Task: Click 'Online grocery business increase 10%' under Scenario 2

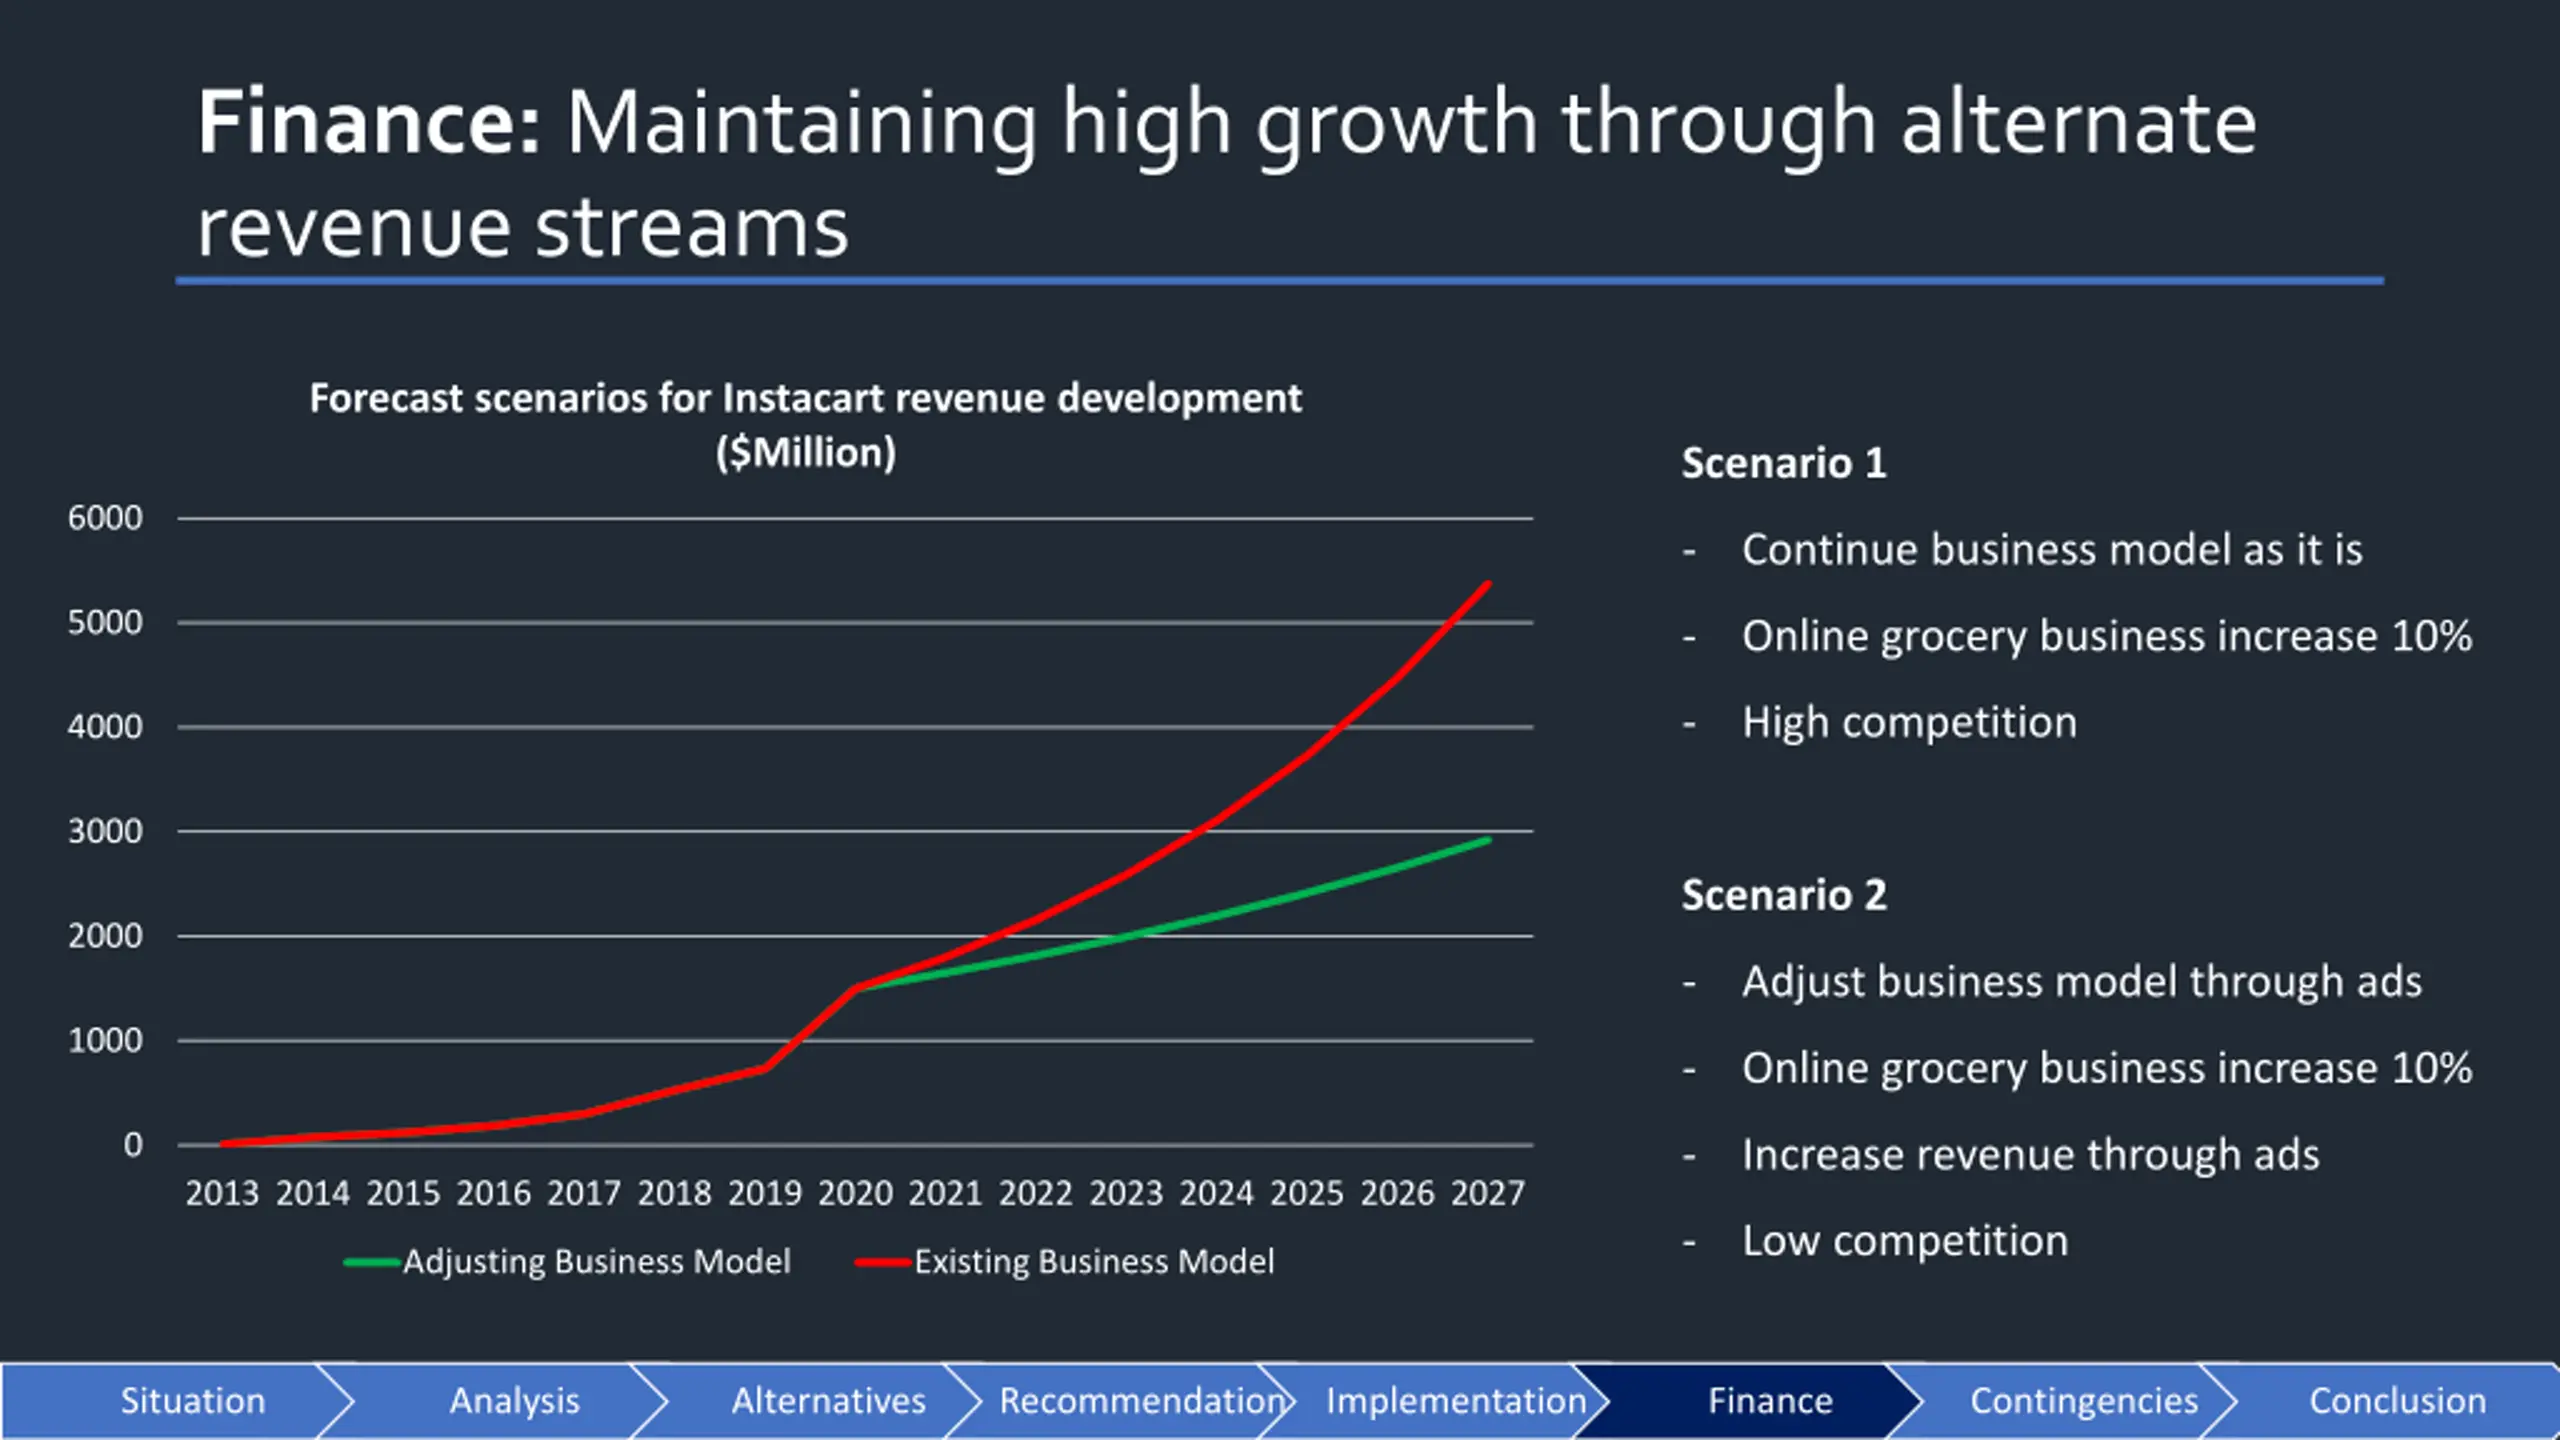Action: point(2107,1069)
